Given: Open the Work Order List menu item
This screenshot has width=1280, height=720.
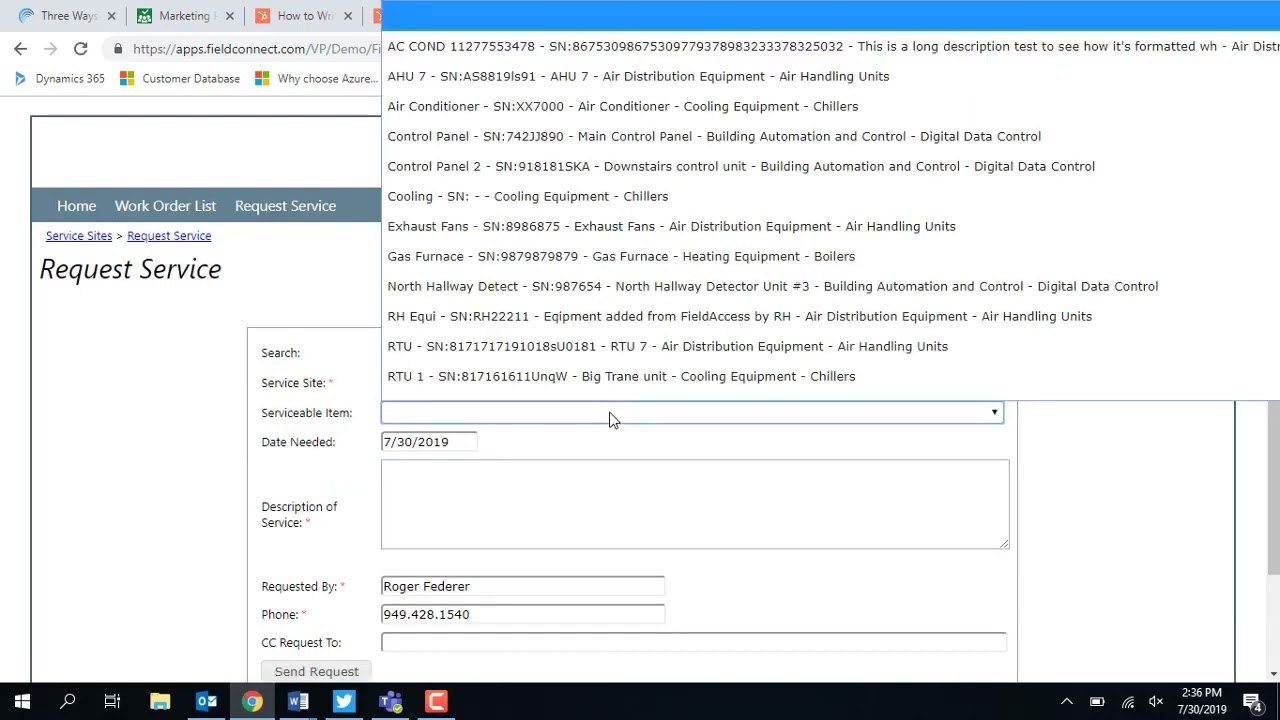Looking at the screenshot, I should click(165, 206).
